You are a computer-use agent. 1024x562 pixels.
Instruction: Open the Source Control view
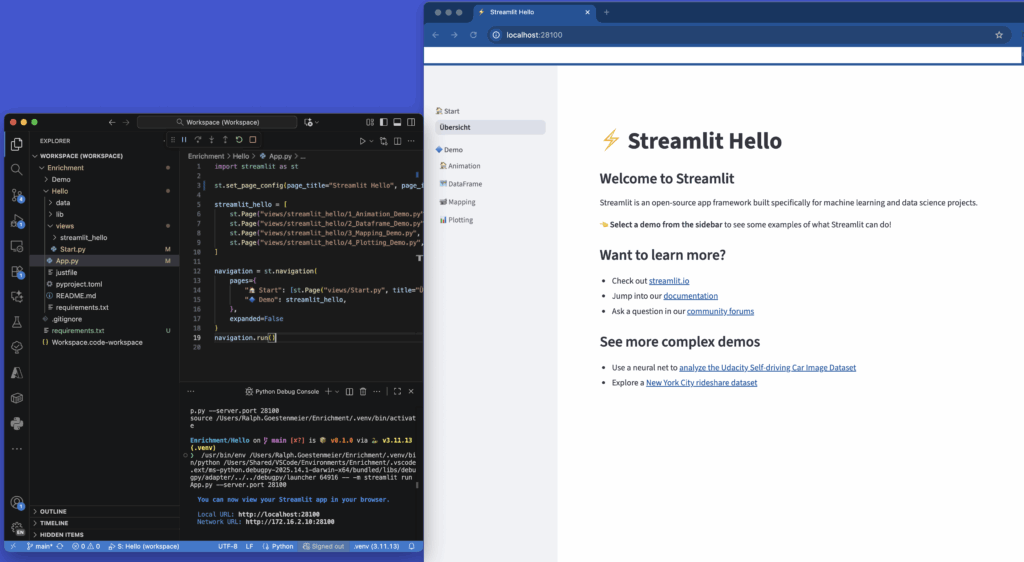click(17, 195)
